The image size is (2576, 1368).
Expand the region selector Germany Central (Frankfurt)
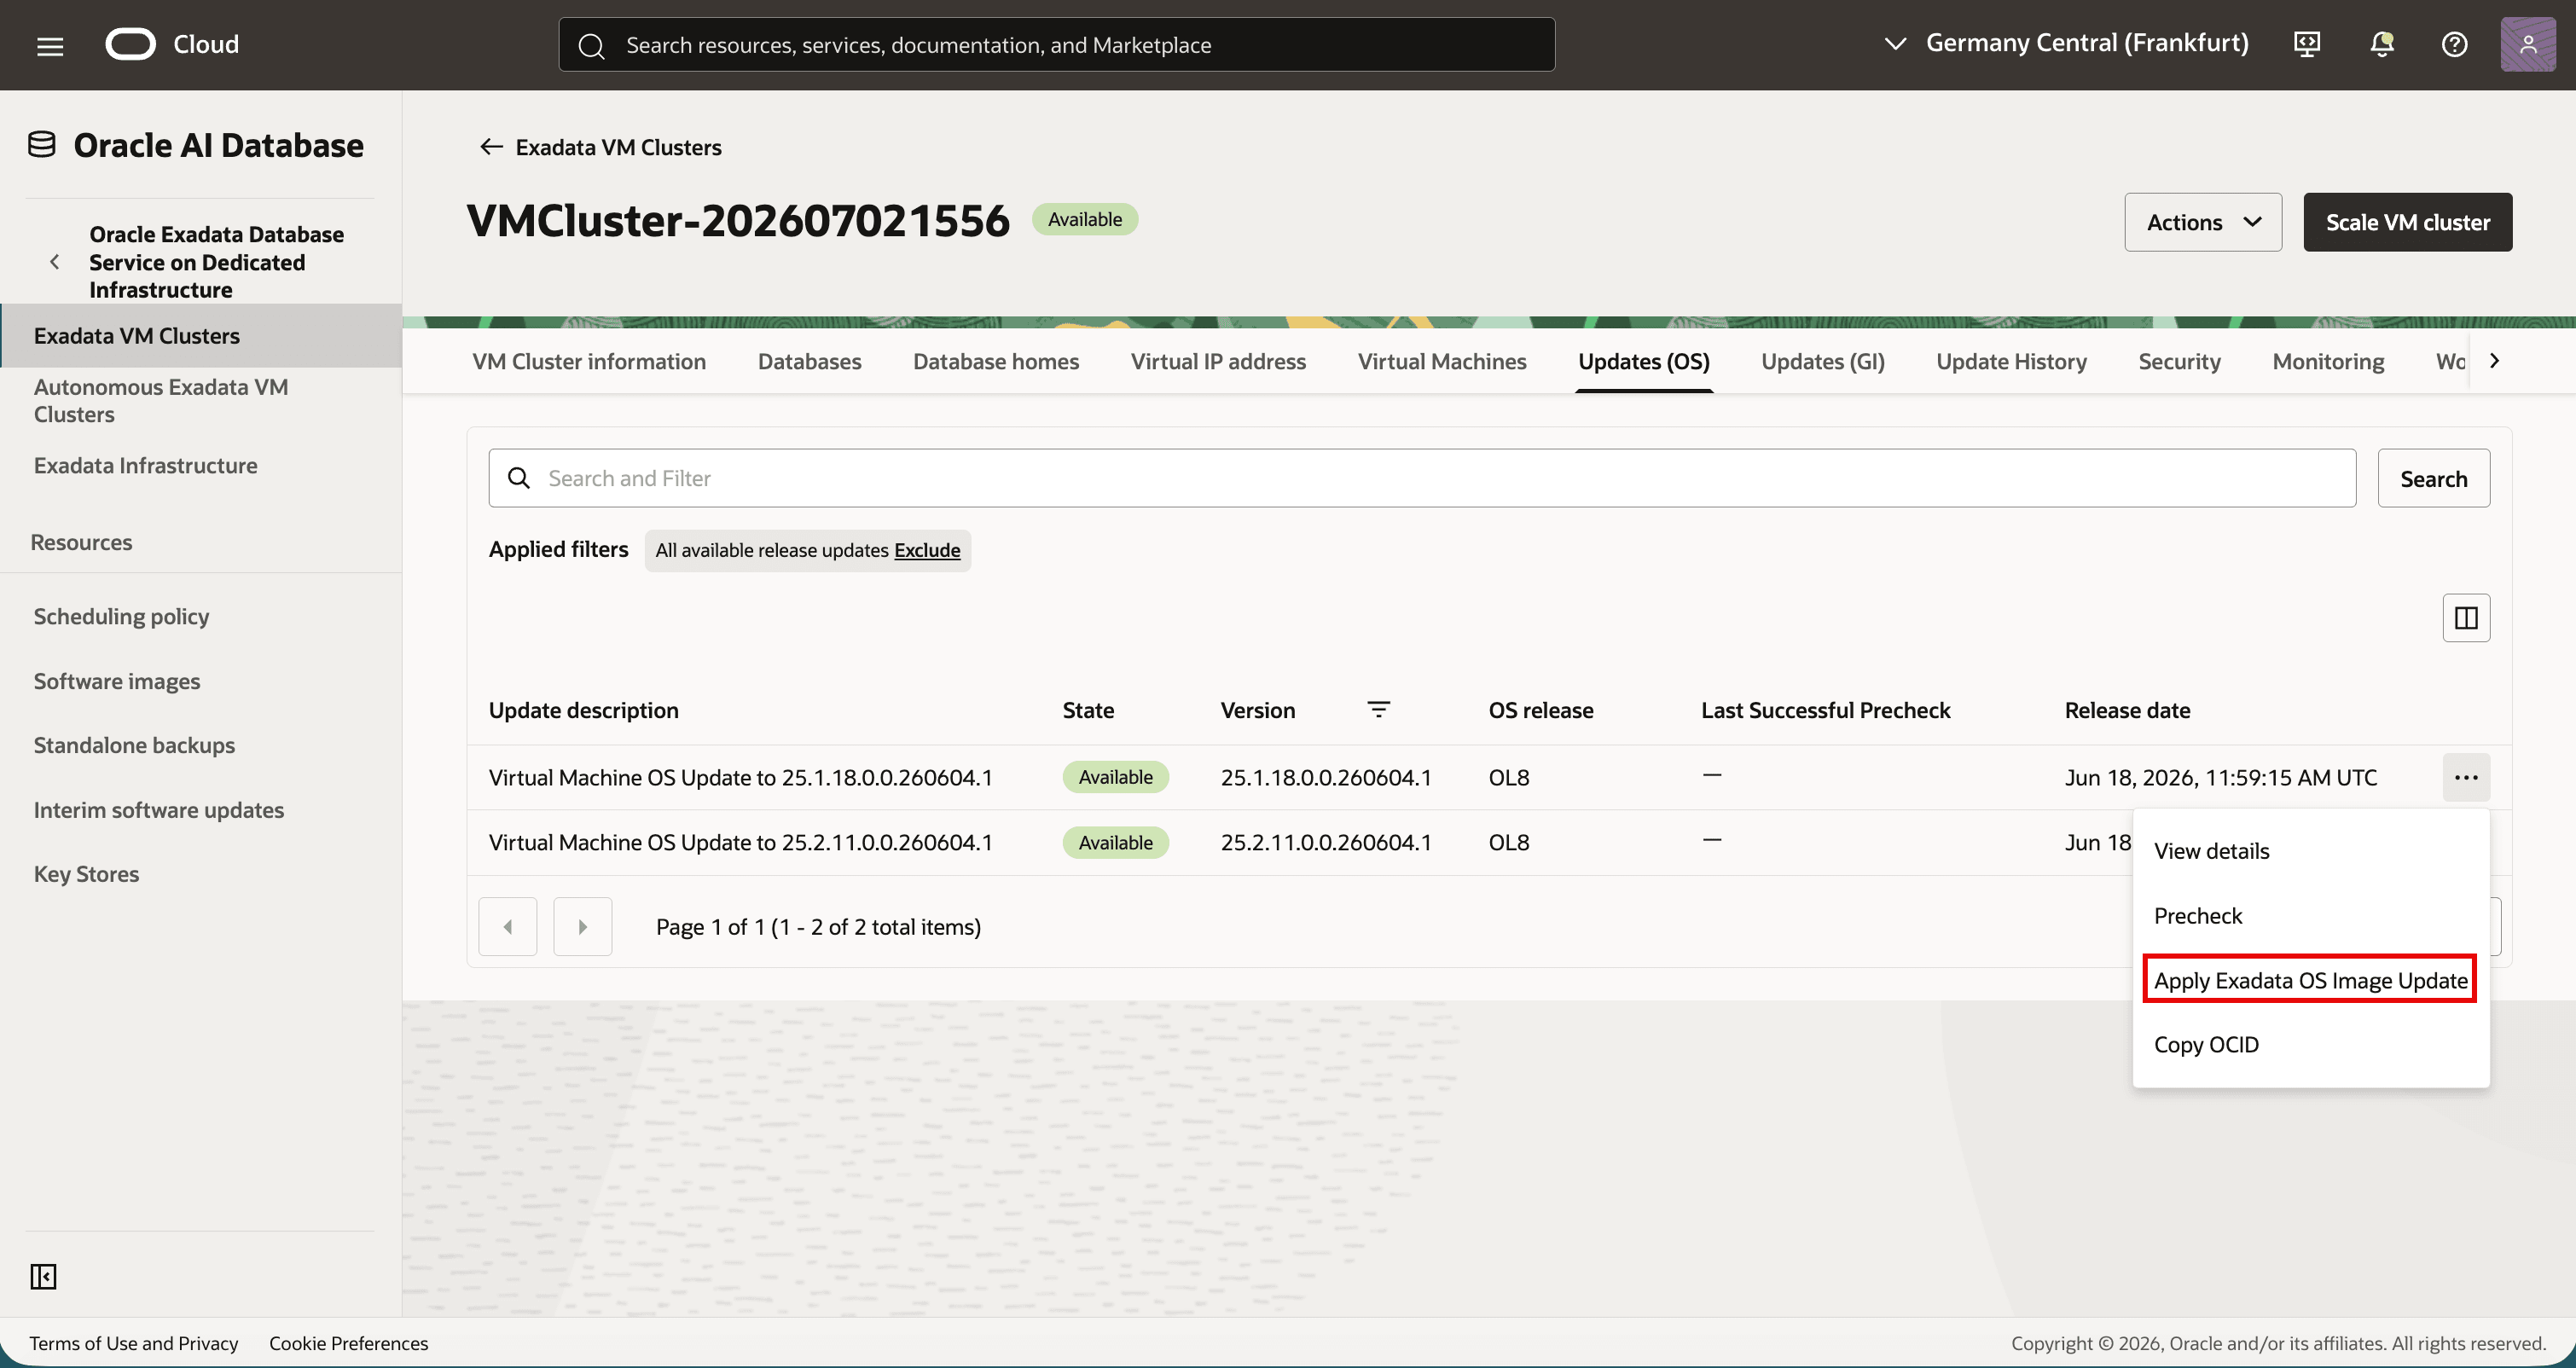(2066, 43)
